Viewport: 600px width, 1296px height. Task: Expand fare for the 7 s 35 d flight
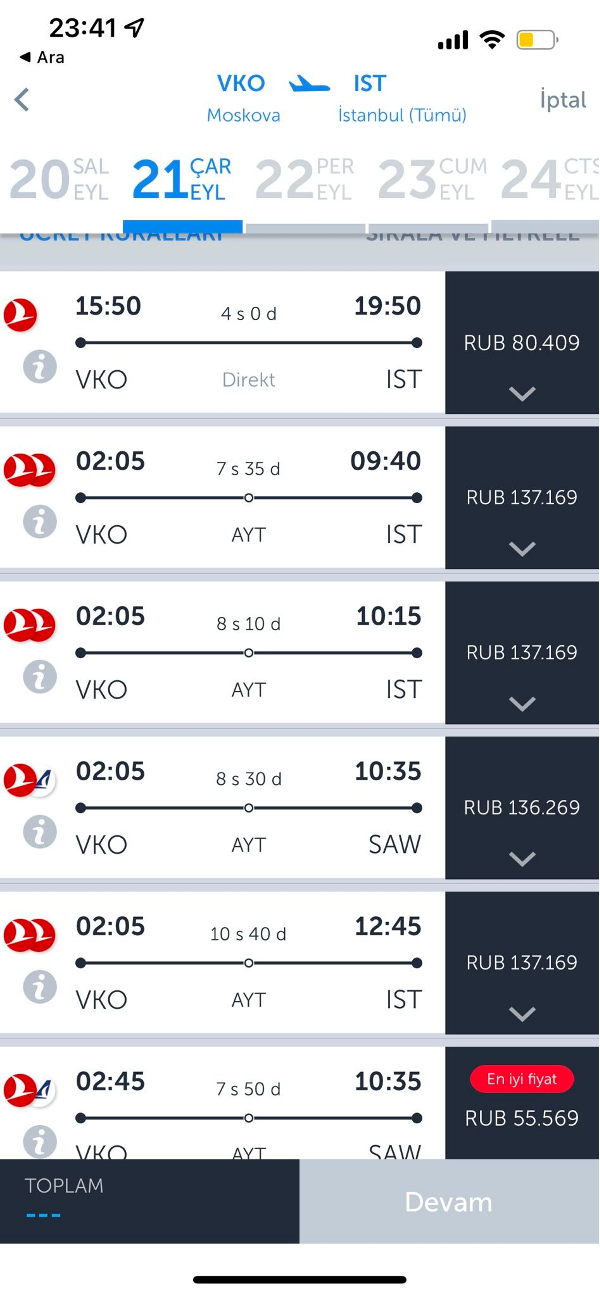(x=522, y=548)
